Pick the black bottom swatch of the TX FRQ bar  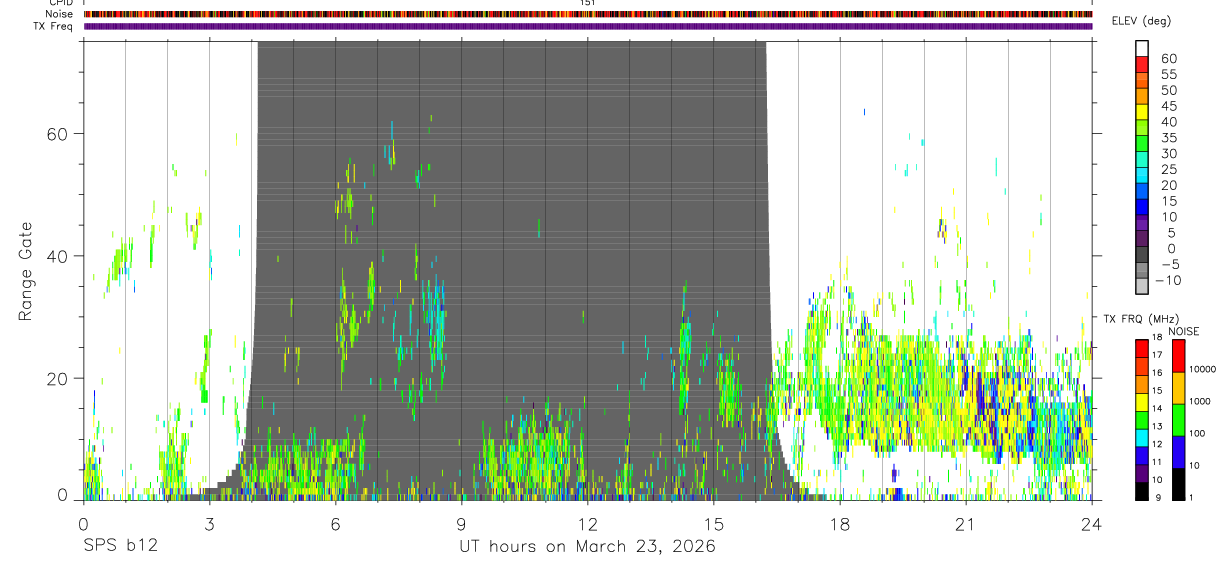tap(1142, 490)
